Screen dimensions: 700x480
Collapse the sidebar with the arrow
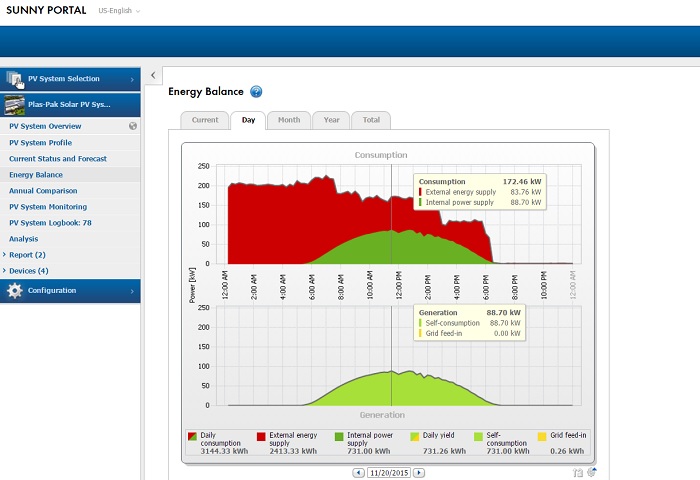[x=153, y=75]
